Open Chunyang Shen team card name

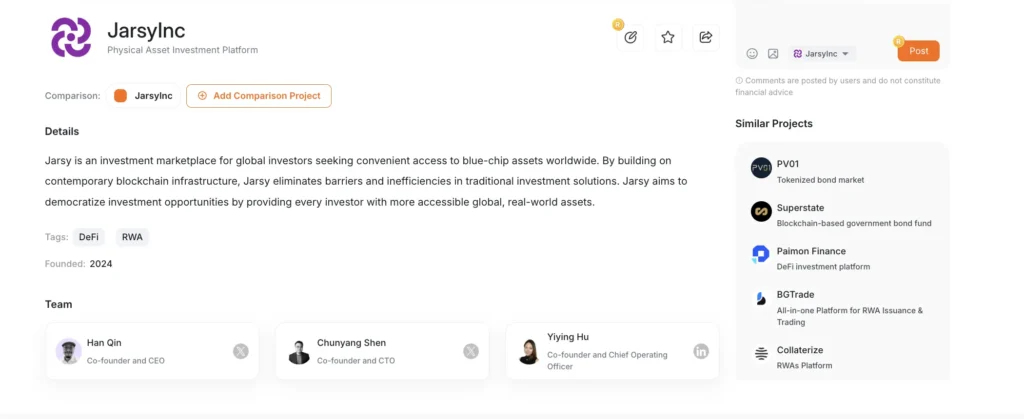point(351,343)
